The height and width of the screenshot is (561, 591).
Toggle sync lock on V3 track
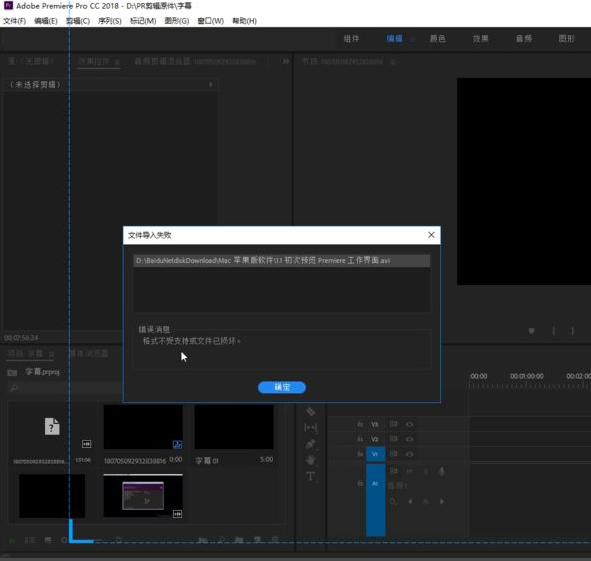pyautogui.click(x=393, y=424)
